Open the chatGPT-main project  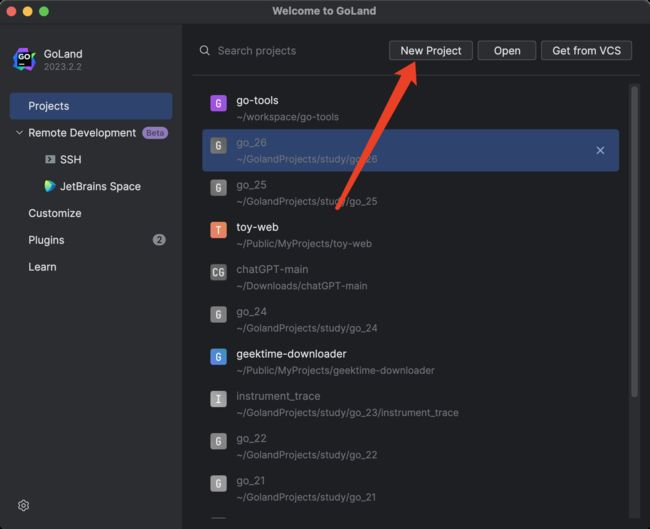tap(410, 277)
